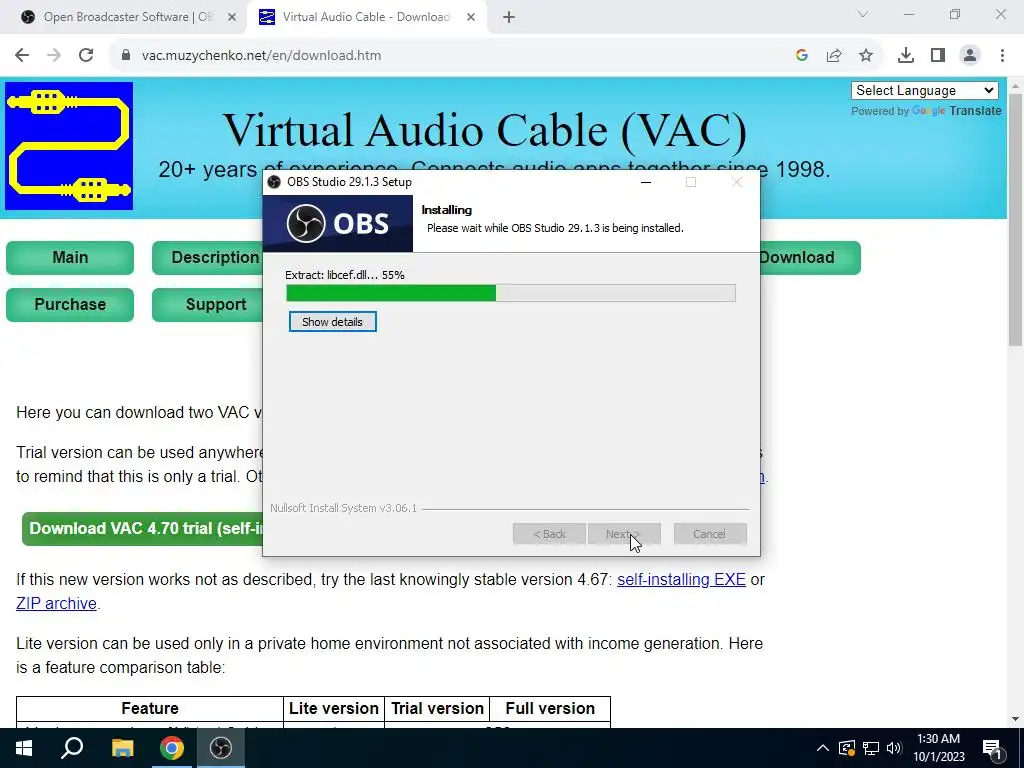
Task: Click Cancel in OBS setup
Action: coord(710,534)
